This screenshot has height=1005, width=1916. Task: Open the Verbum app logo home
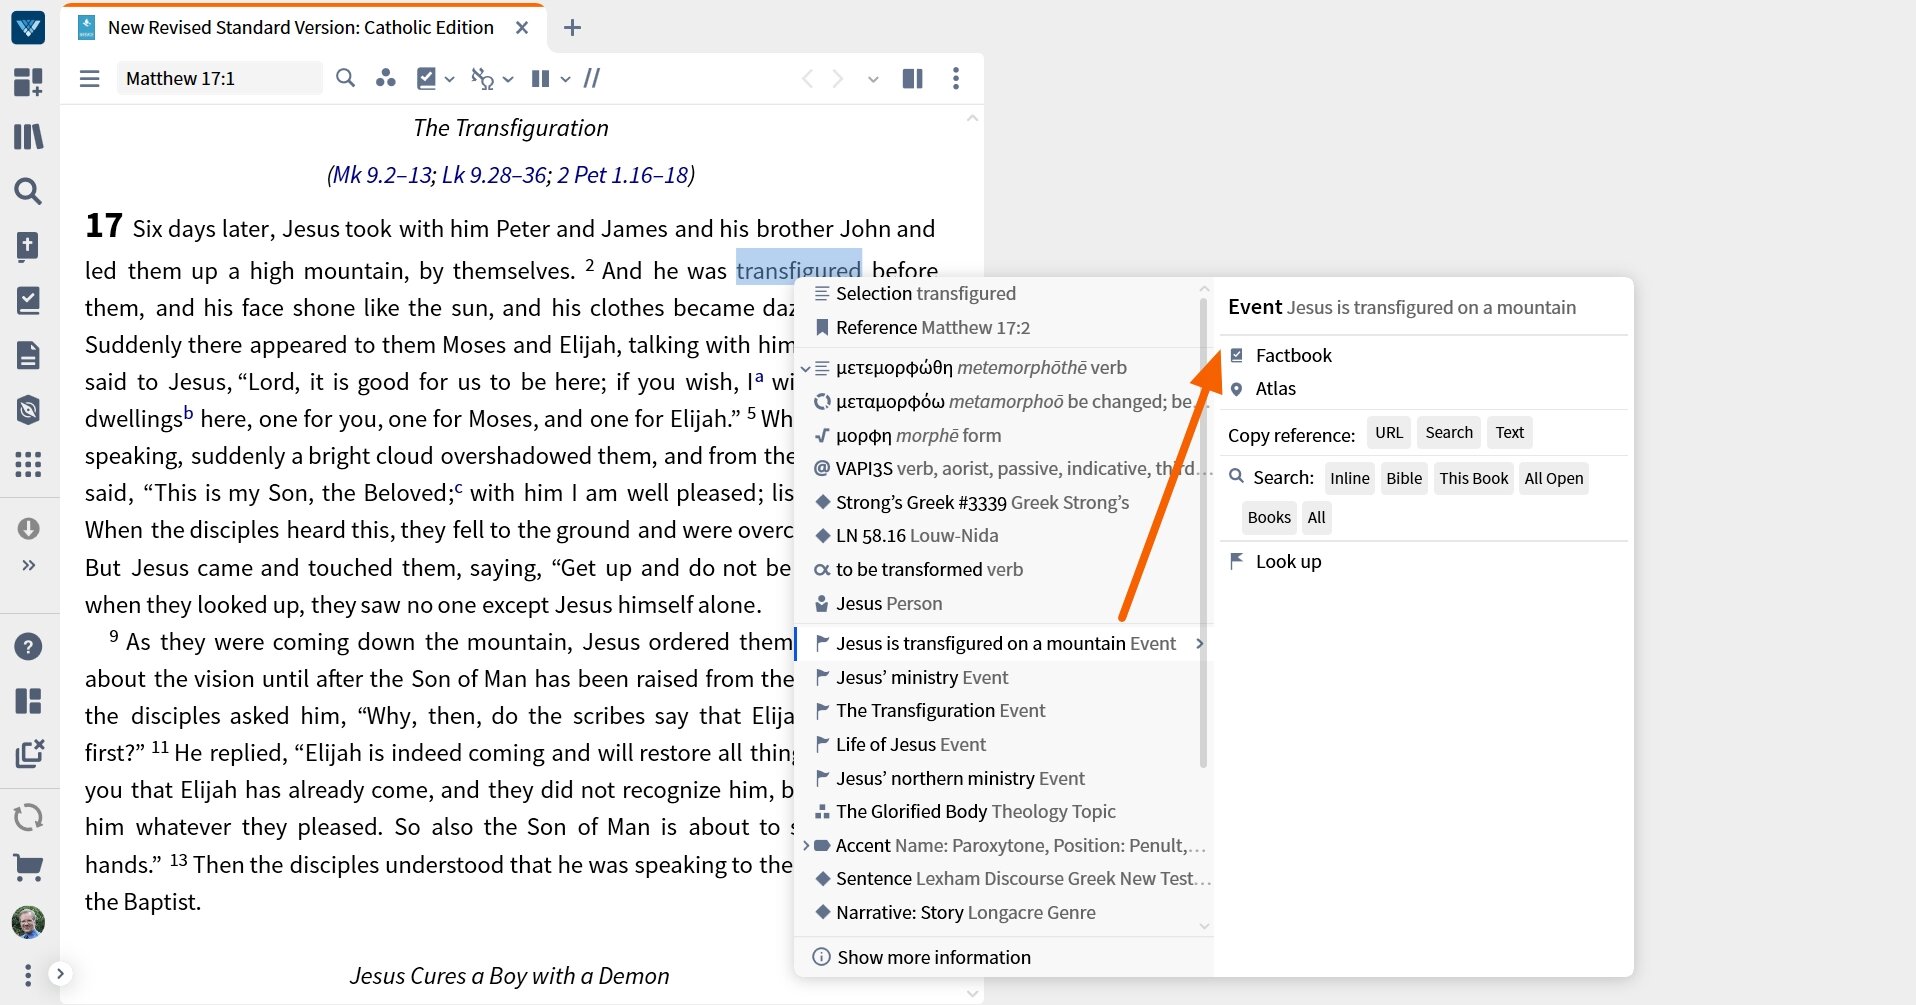28,27
